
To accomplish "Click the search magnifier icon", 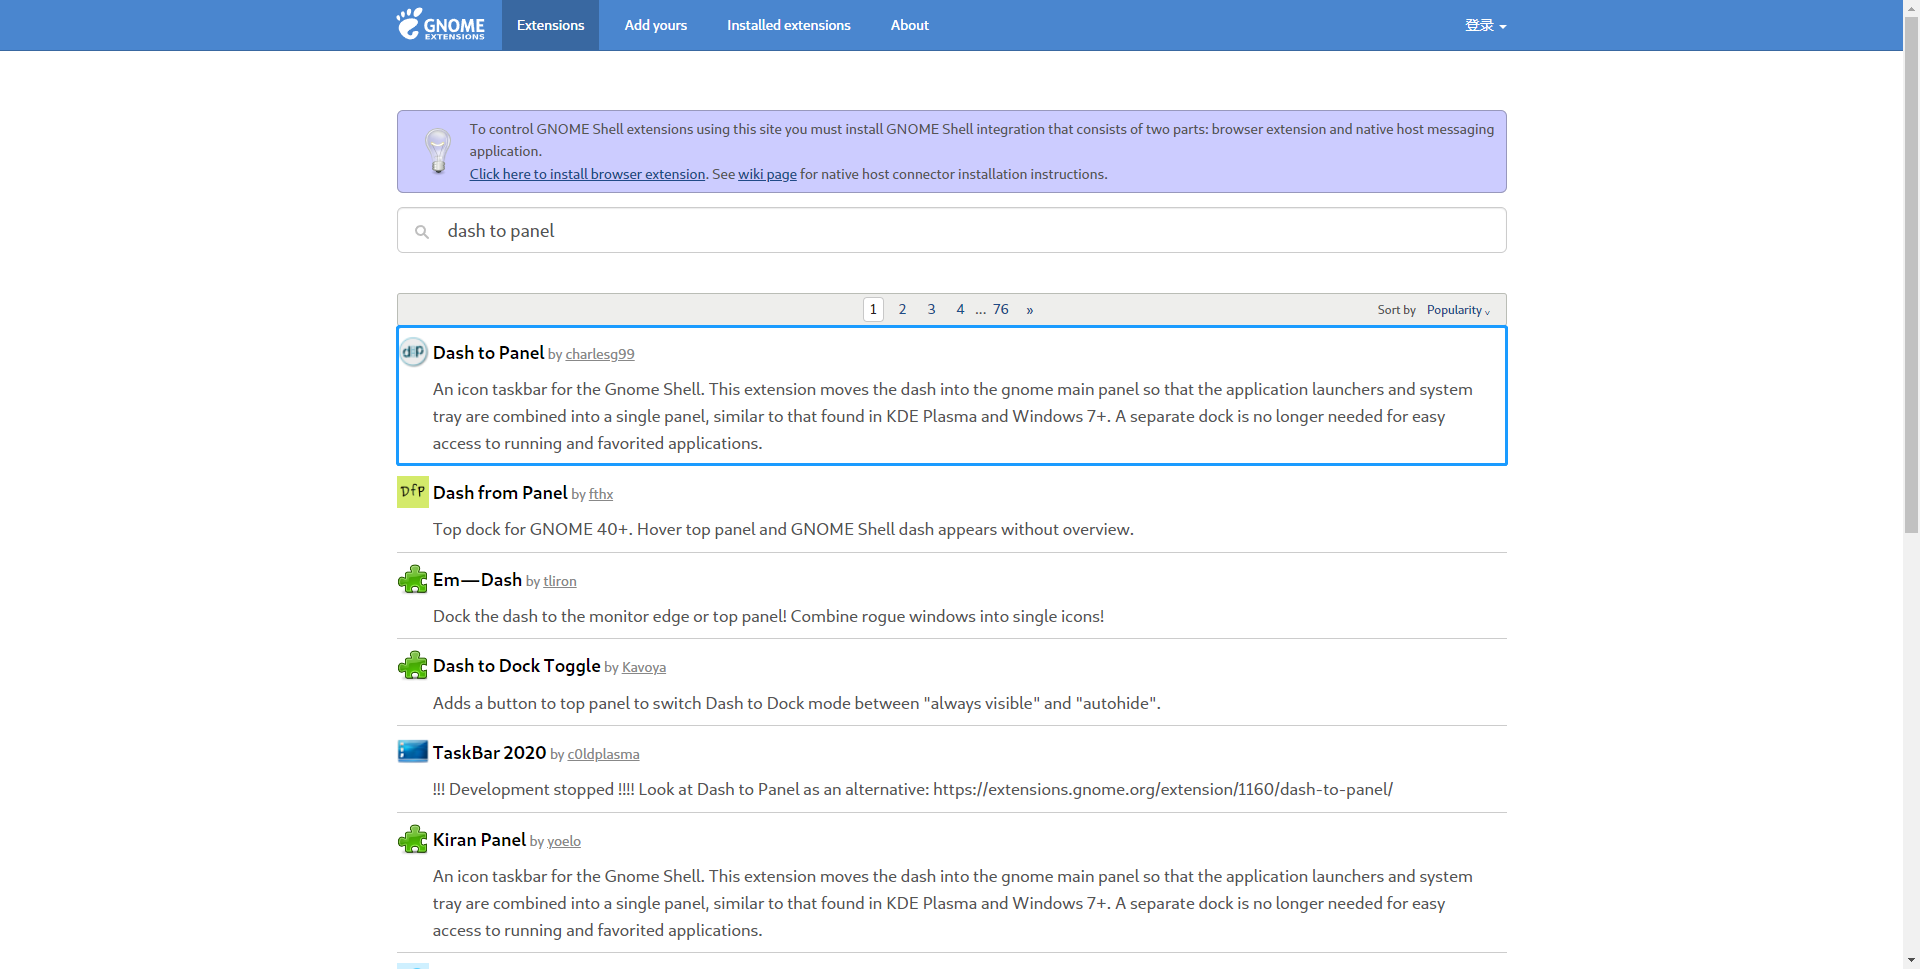I will tap(422, 232).
